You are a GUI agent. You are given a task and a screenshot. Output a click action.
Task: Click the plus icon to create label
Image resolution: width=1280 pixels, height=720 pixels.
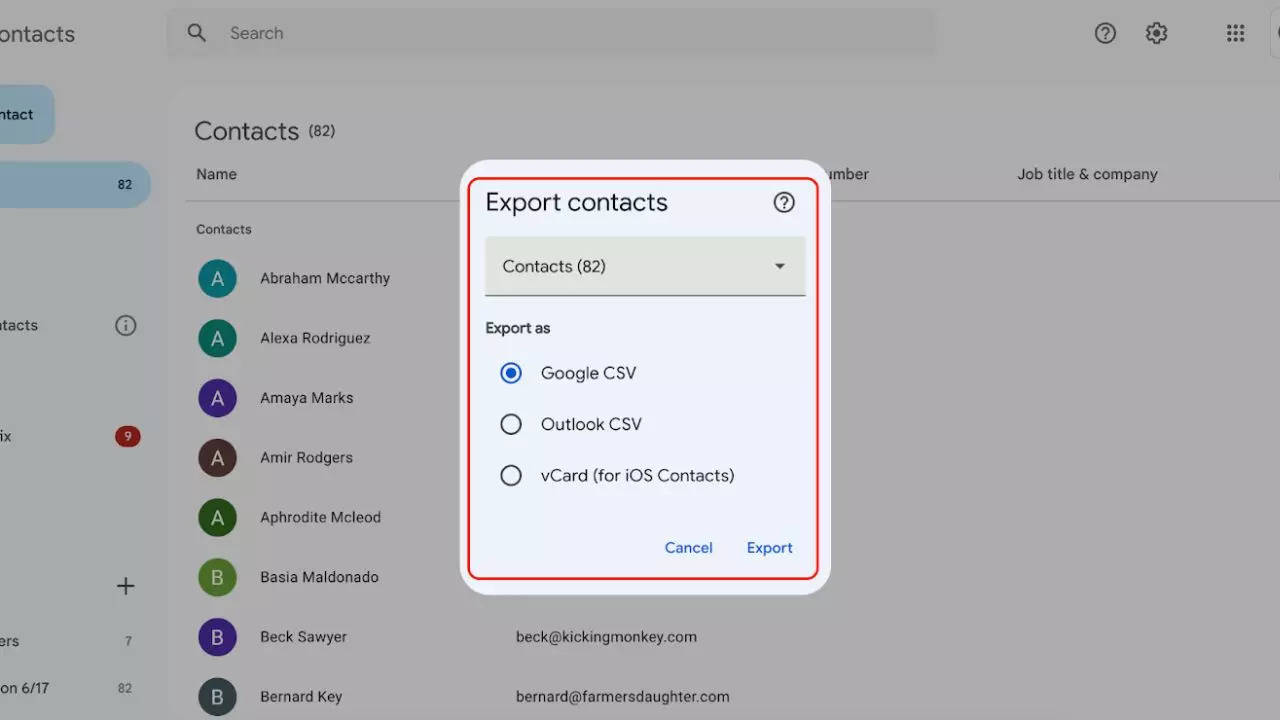(125, 586)
